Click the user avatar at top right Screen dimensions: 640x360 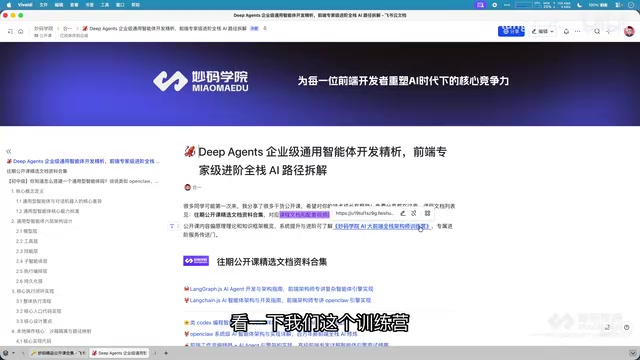point(629,31)
